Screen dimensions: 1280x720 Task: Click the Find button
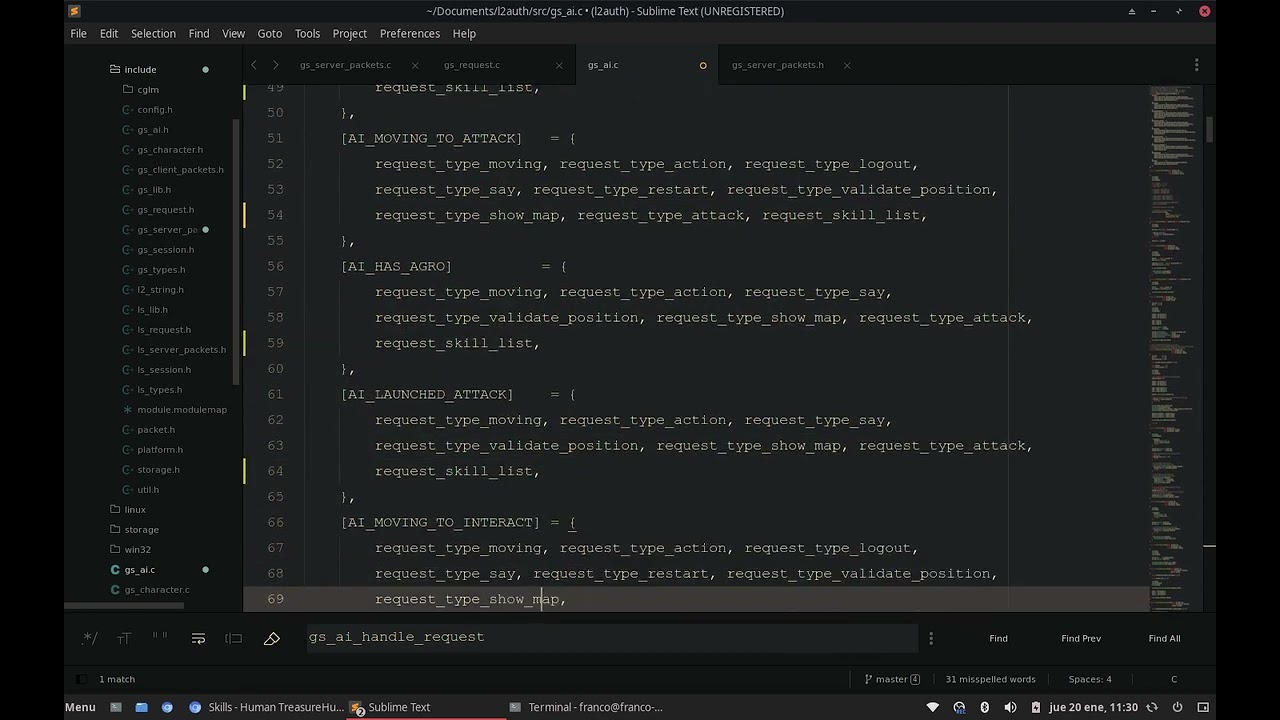click(x=998, y=638)
